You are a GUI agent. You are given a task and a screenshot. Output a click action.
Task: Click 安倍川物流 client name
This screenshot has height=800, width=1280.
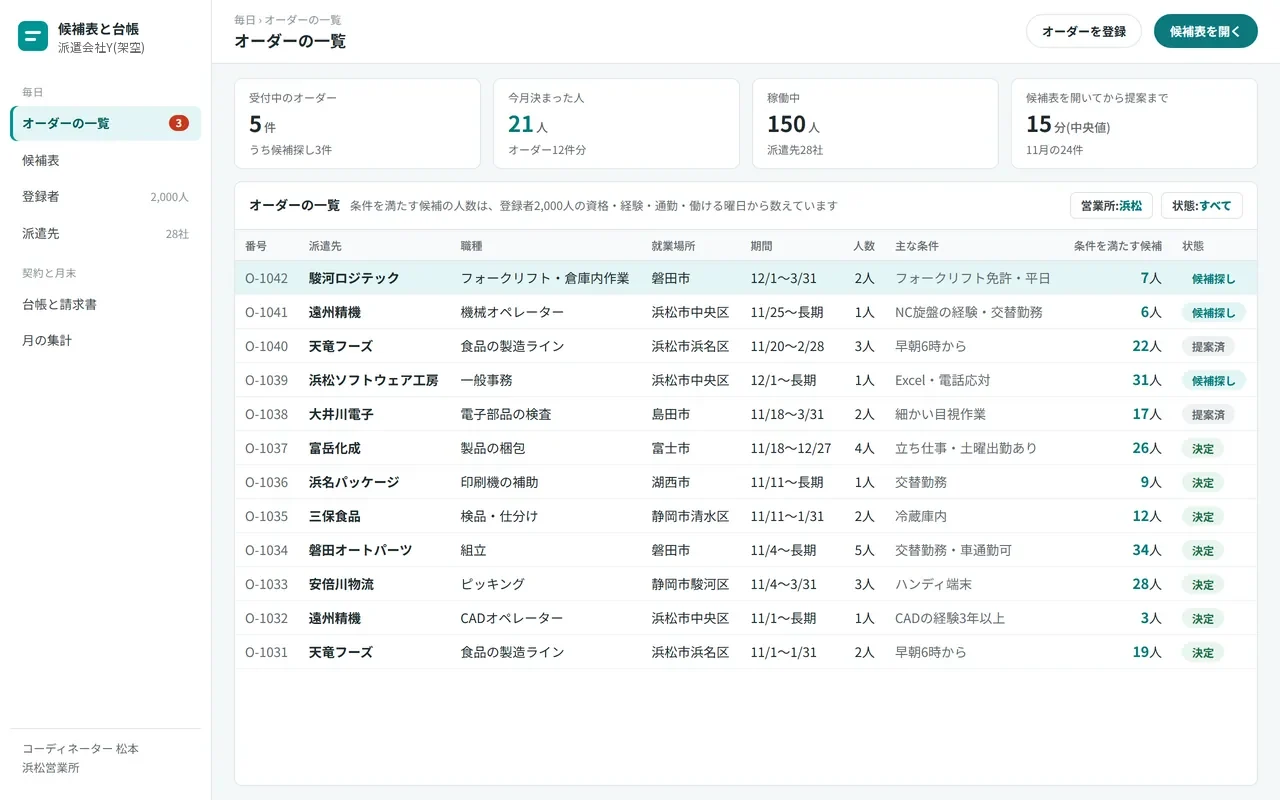[x=341, y=584]
